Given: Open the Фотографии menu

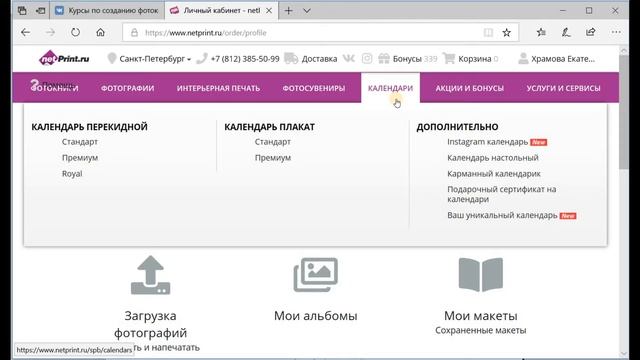Looking at the screenshot, I should [128, 88].
